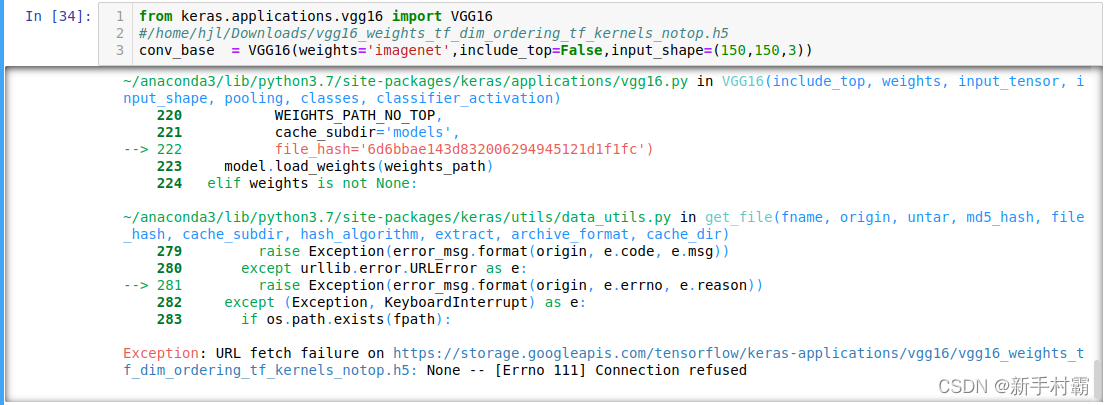Click the In [34] cell prompt
Screen dimensions: 1104x405
pyautogui.click(x=58, y=16)
